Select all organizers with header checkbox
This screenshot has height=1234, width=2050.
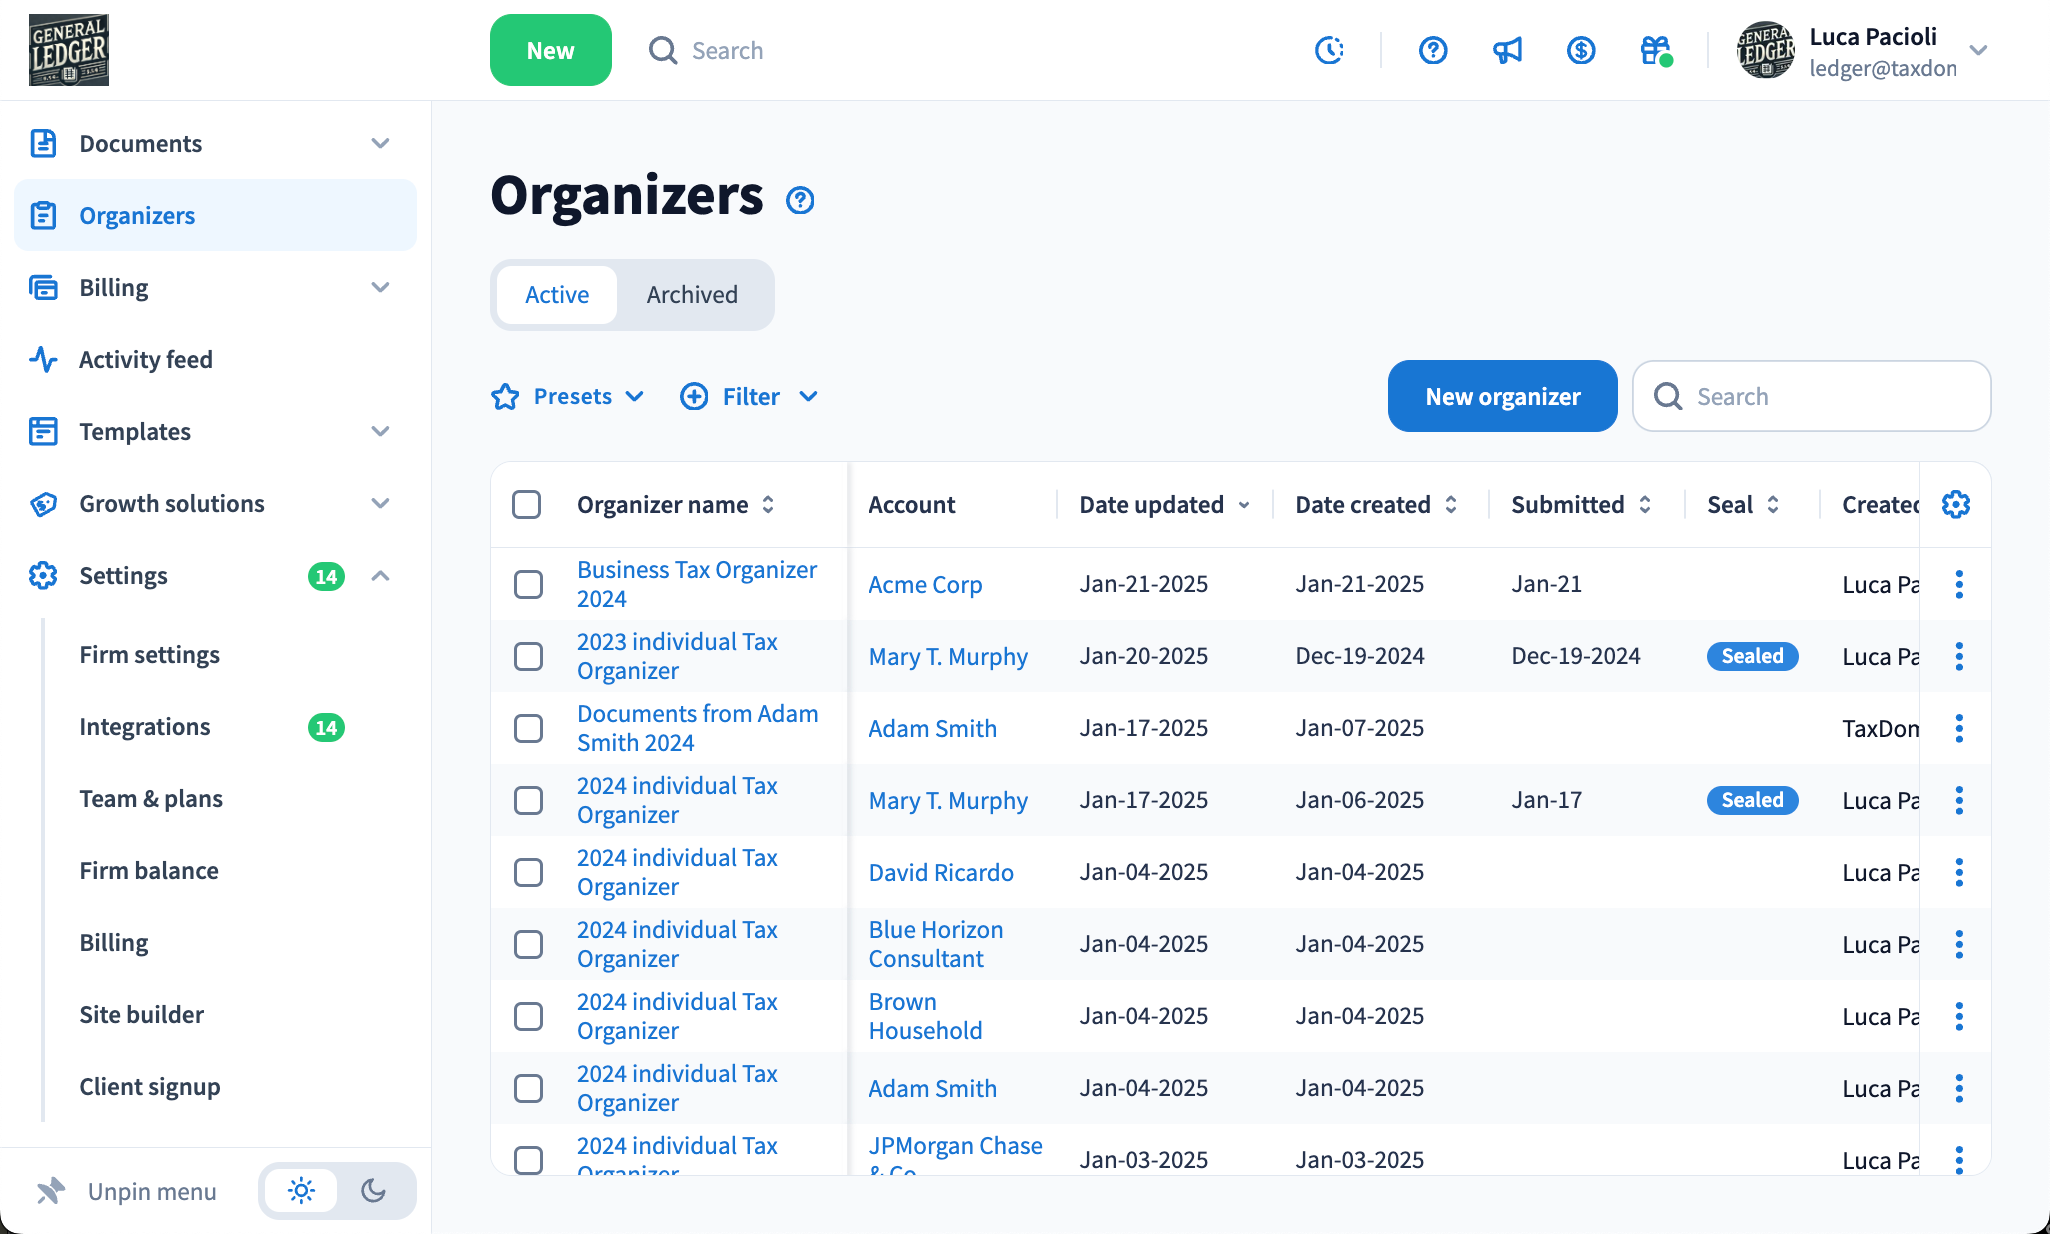(x=527, y=505)
